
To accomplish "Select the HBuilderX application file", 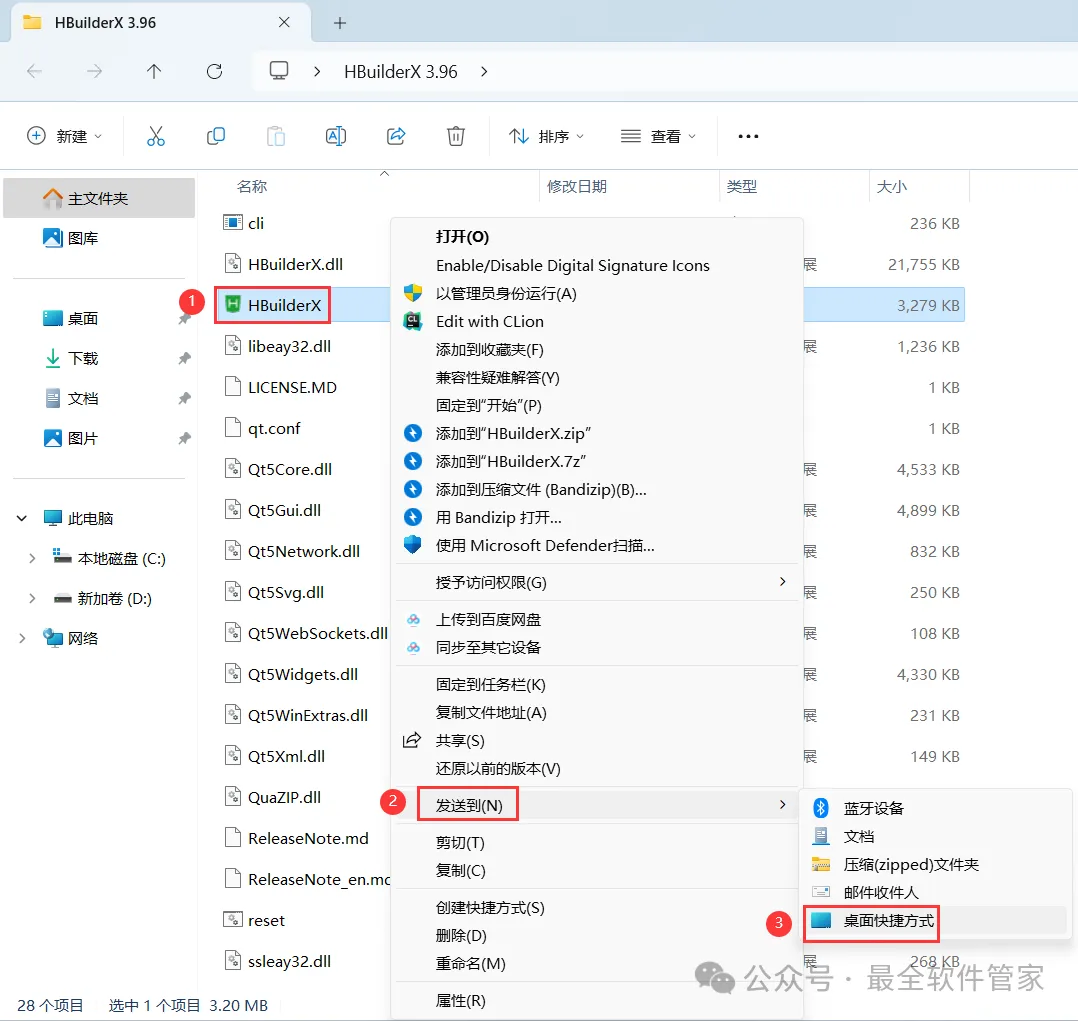I will (273, 305).
